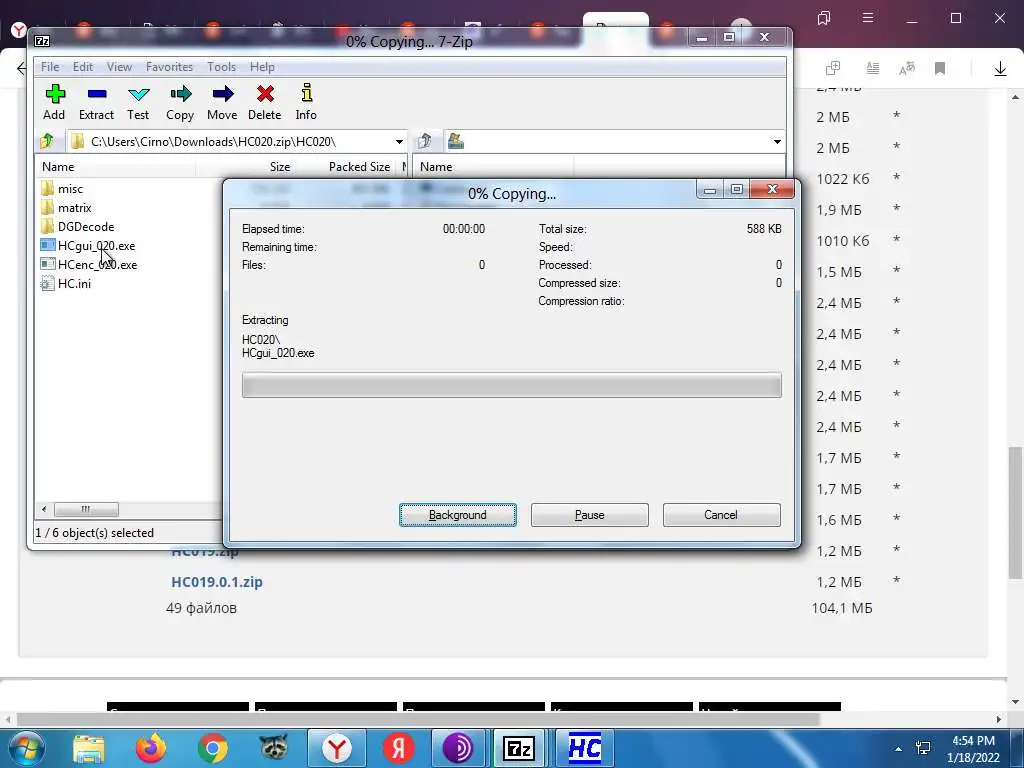Pause the copying operation
The width and height of the screenshot is (1024, 768).
tap(590, 515)
